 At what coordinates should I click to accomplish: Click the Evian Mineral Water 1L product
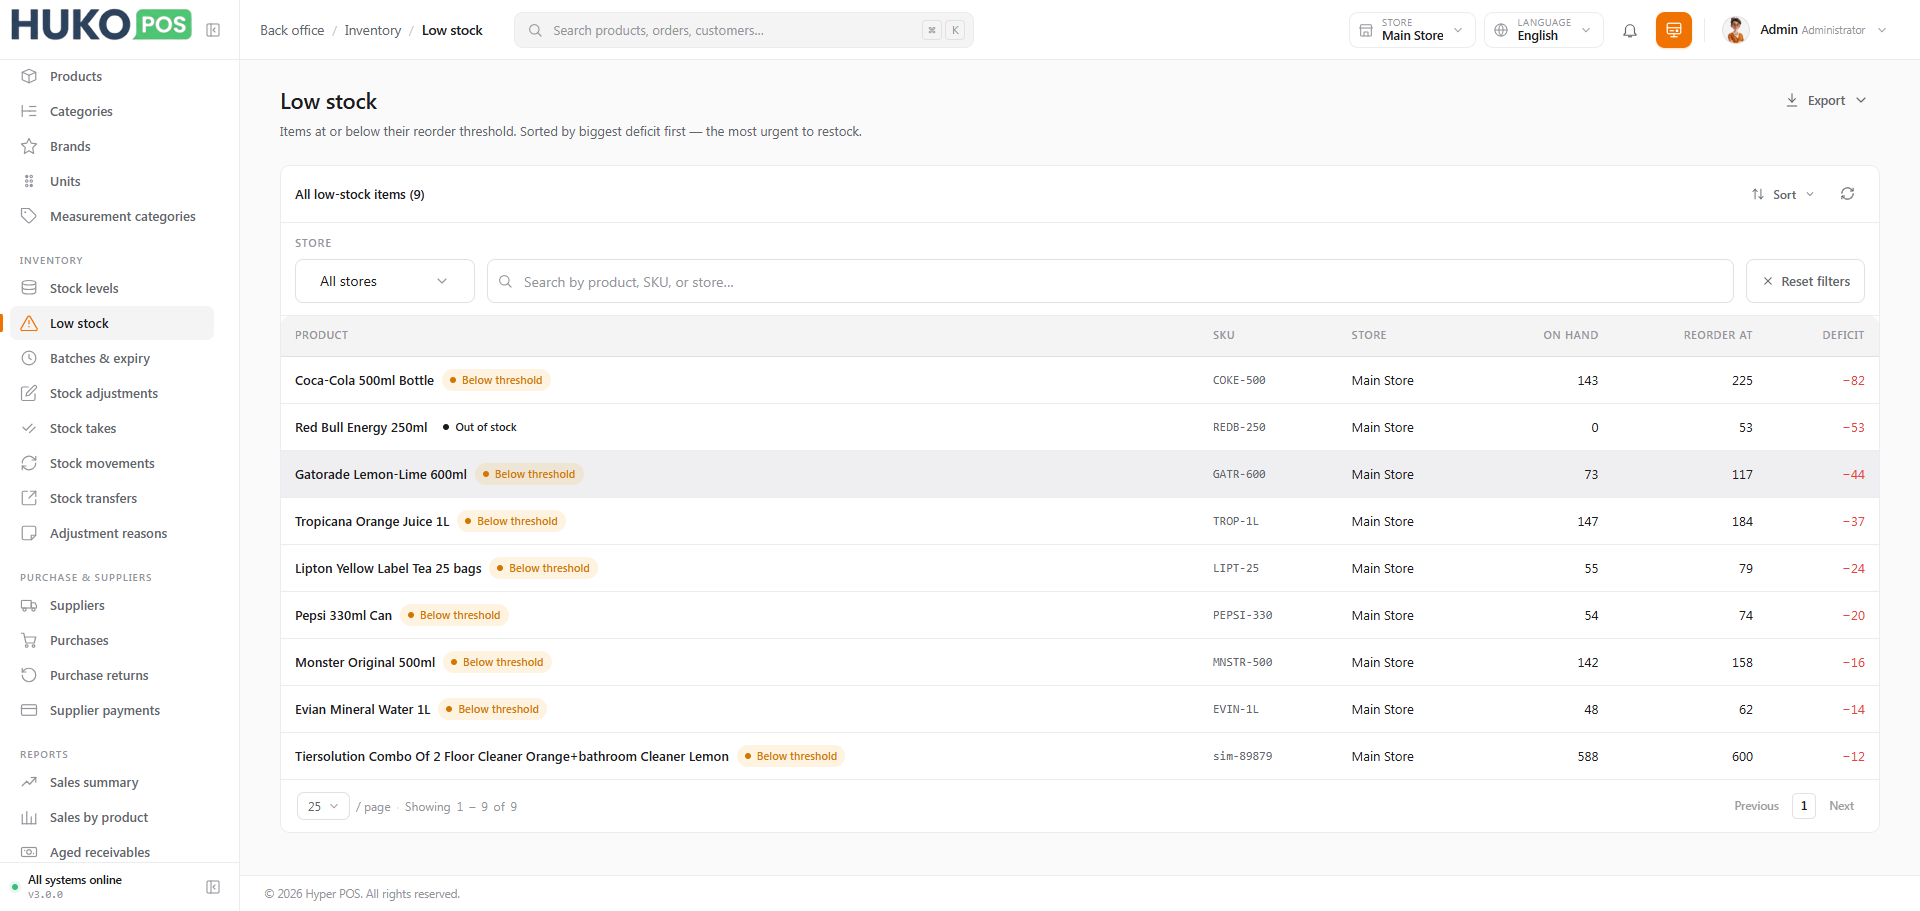pos(363,709)
